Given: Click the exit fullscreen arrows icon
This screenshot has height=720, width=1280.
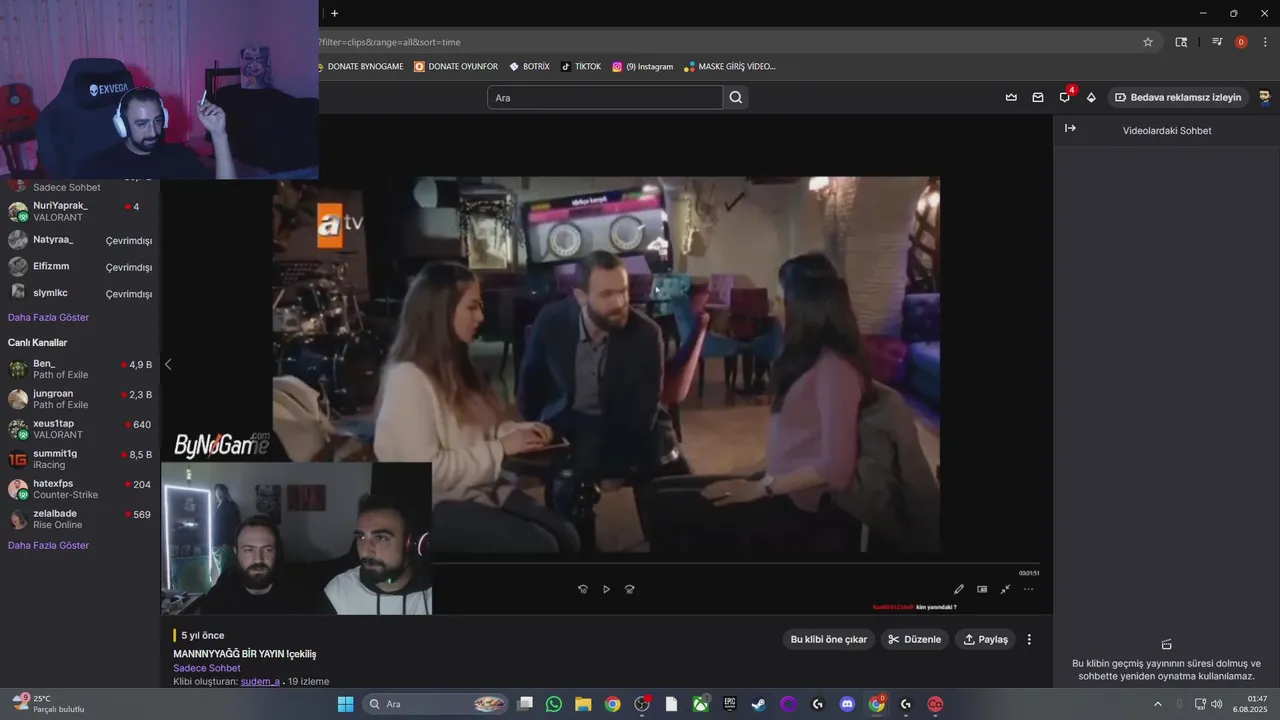Looking at the screenshot, I should 1005,589.
